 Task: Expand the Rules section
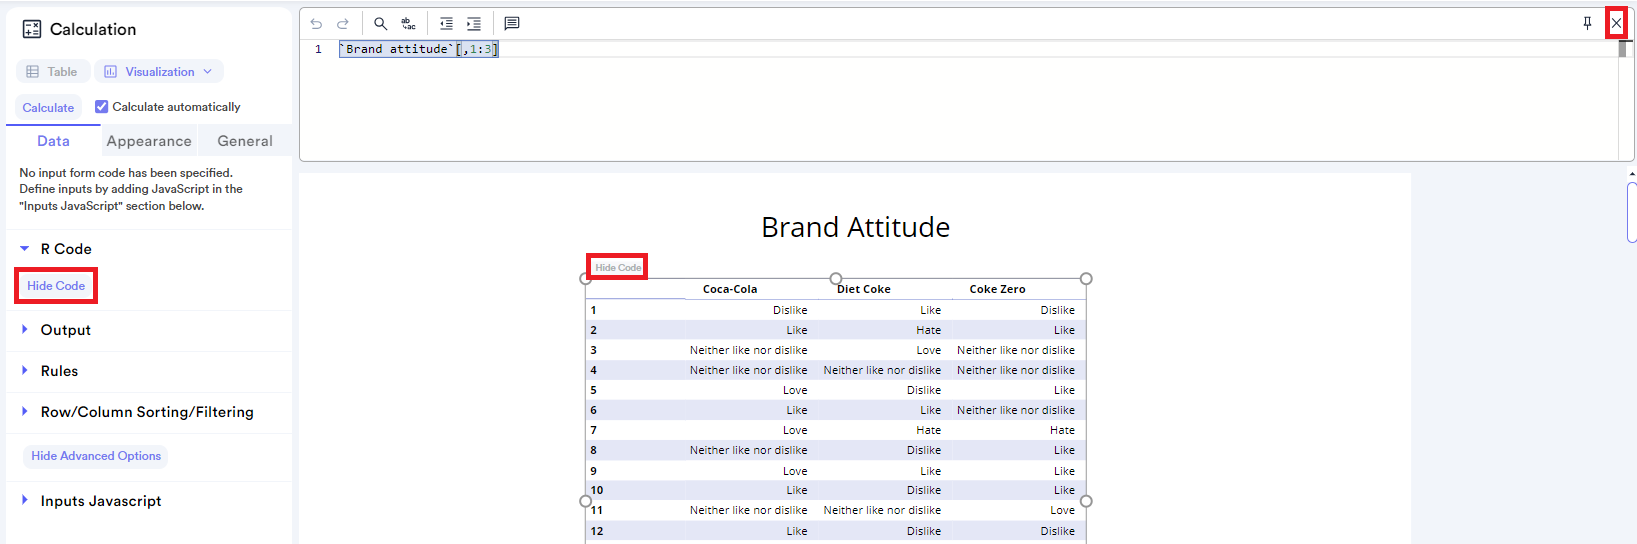coord(59,371)
